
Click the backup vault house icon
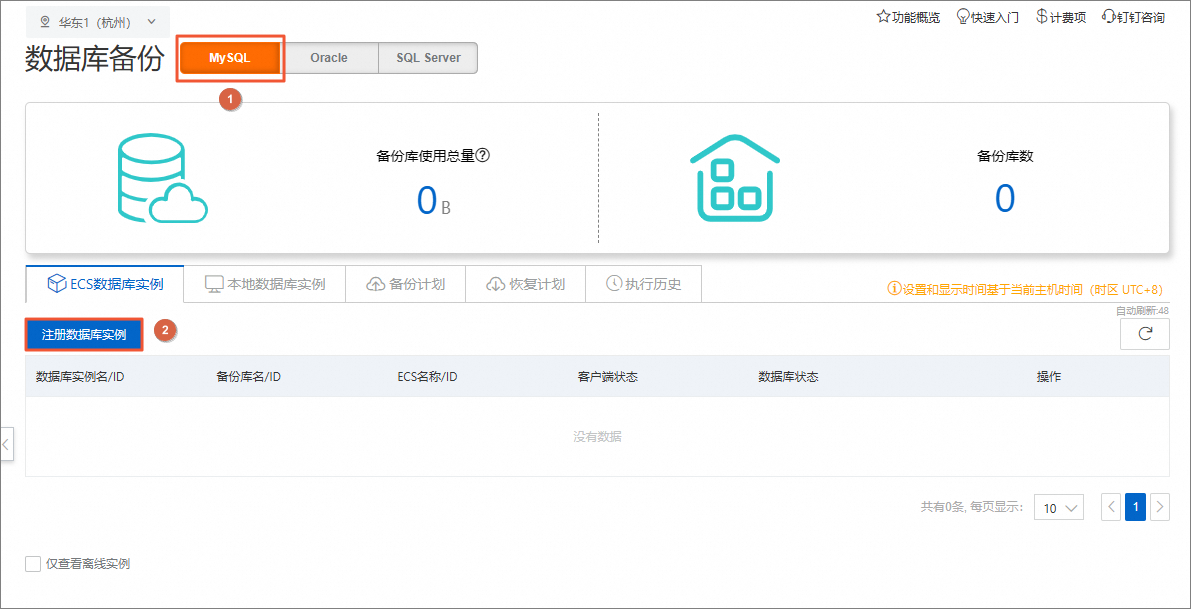pyautogui.click(x=735, y=178)
